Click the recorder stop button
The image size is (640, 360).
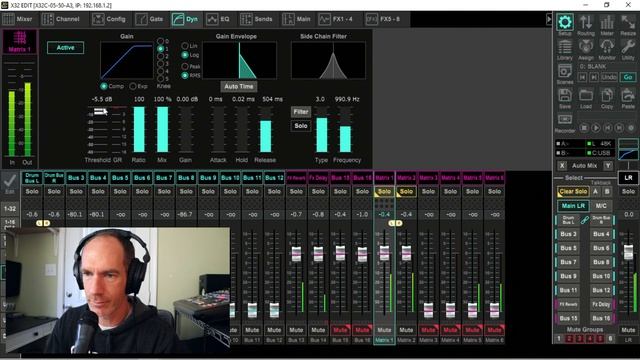[584, 128]
